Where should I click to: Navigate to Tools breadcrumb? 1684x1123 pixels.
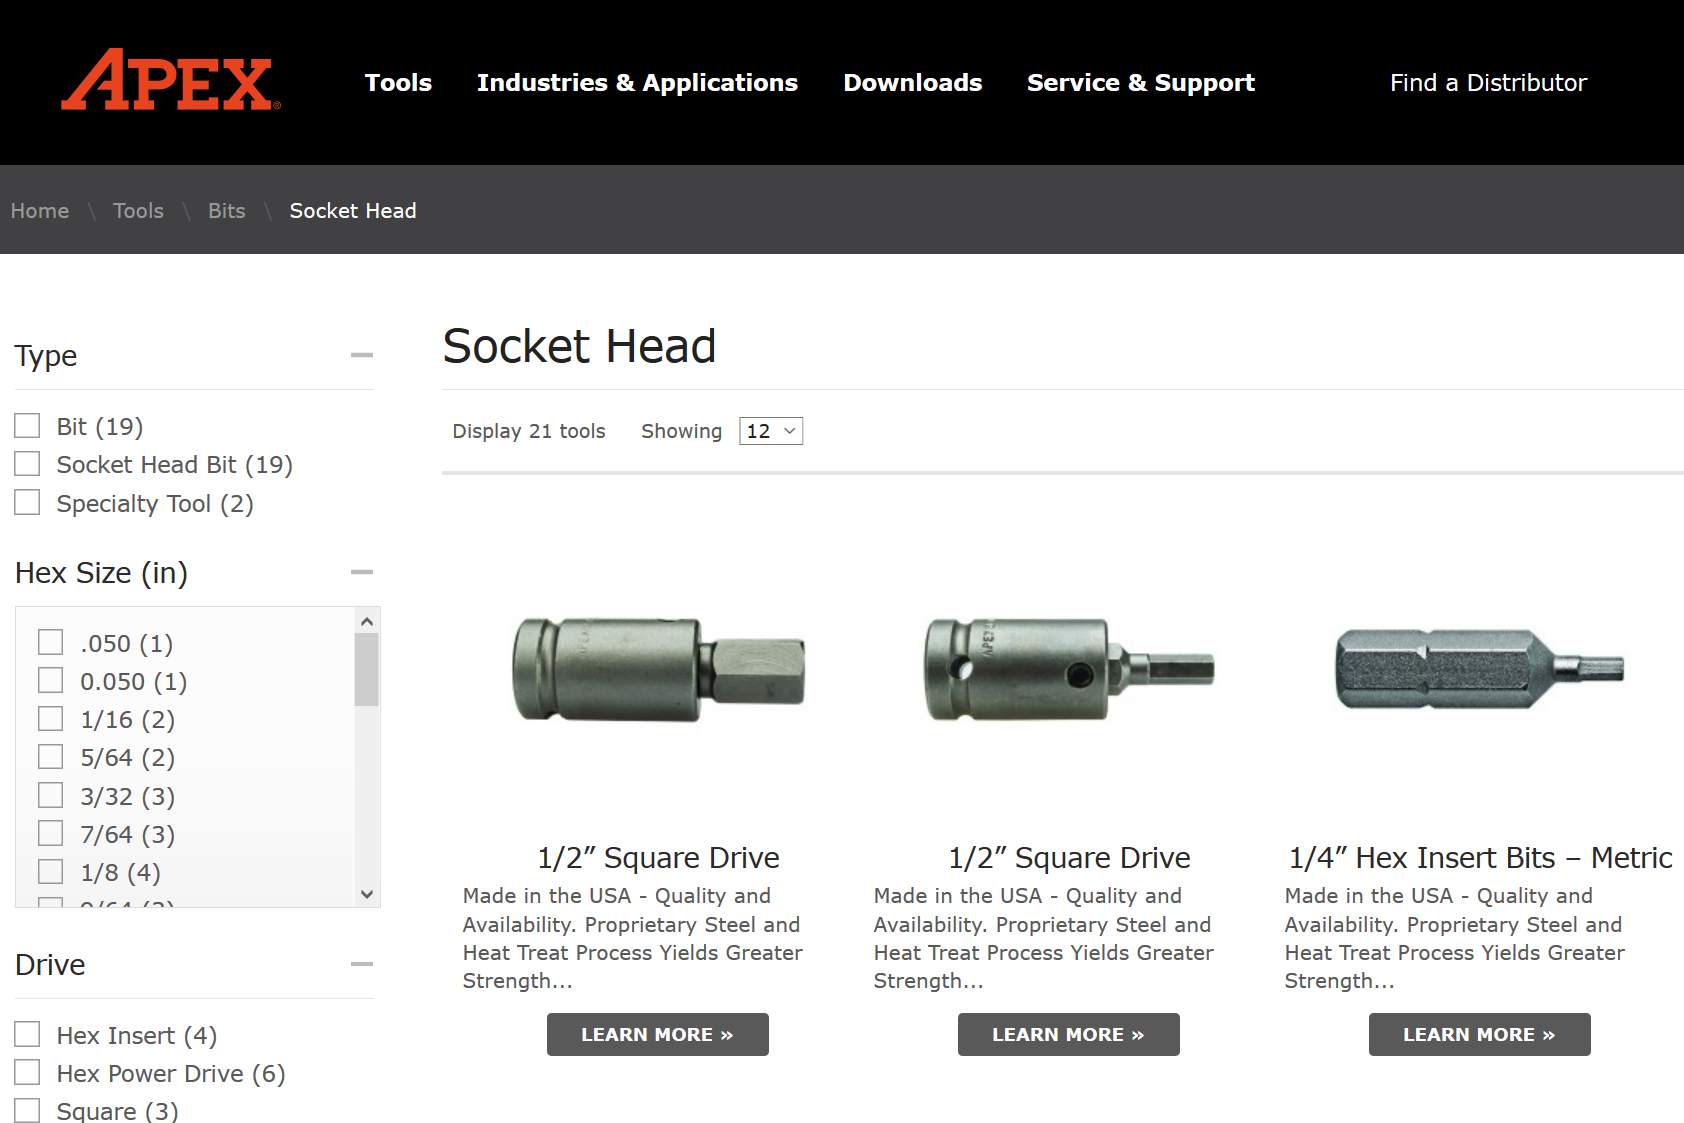point(138,211)
